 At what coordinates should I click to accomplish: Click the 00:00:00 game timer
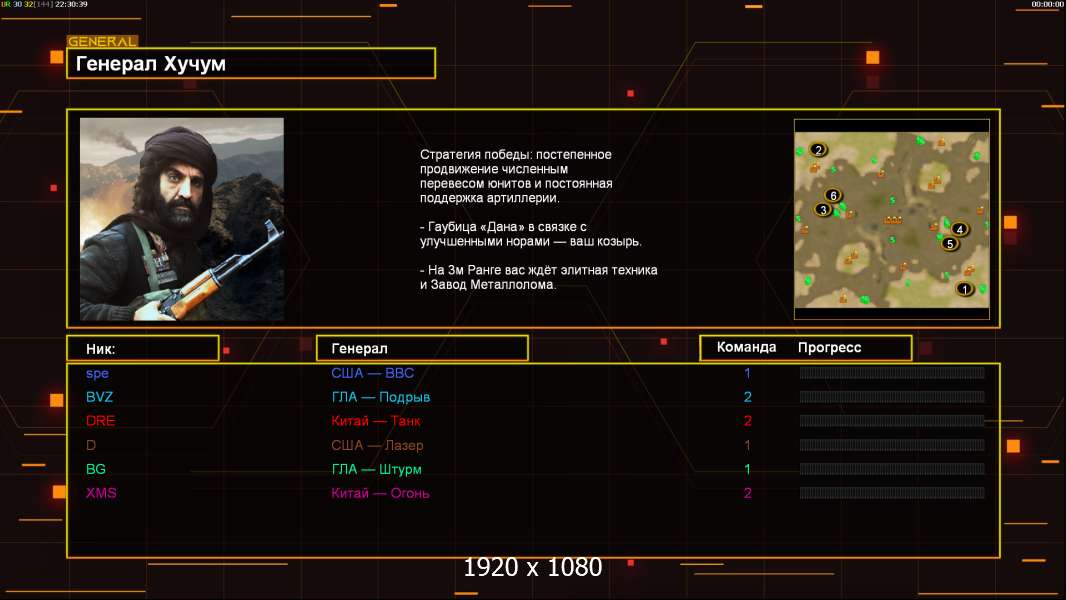(1047, 4)
